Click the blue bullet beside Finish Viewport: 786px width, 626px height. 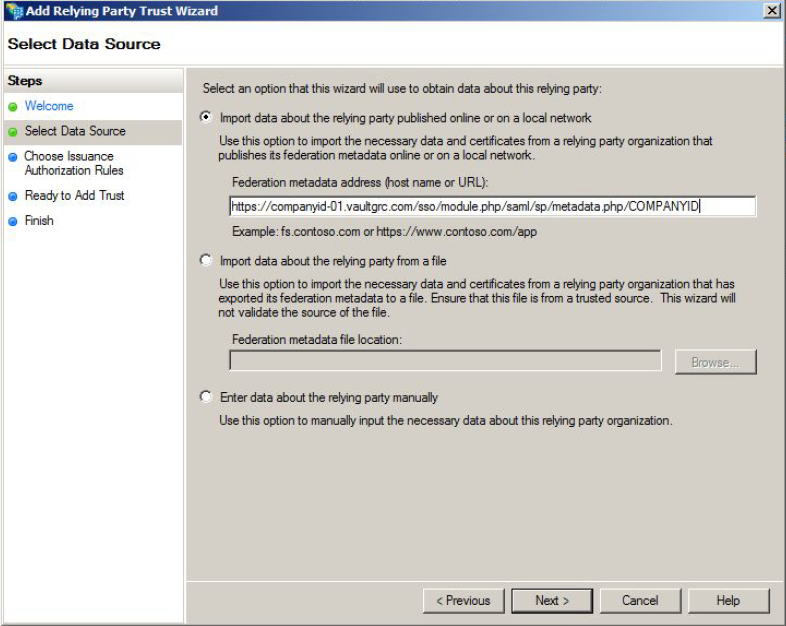pyautogui.click(x=13, y=221)
